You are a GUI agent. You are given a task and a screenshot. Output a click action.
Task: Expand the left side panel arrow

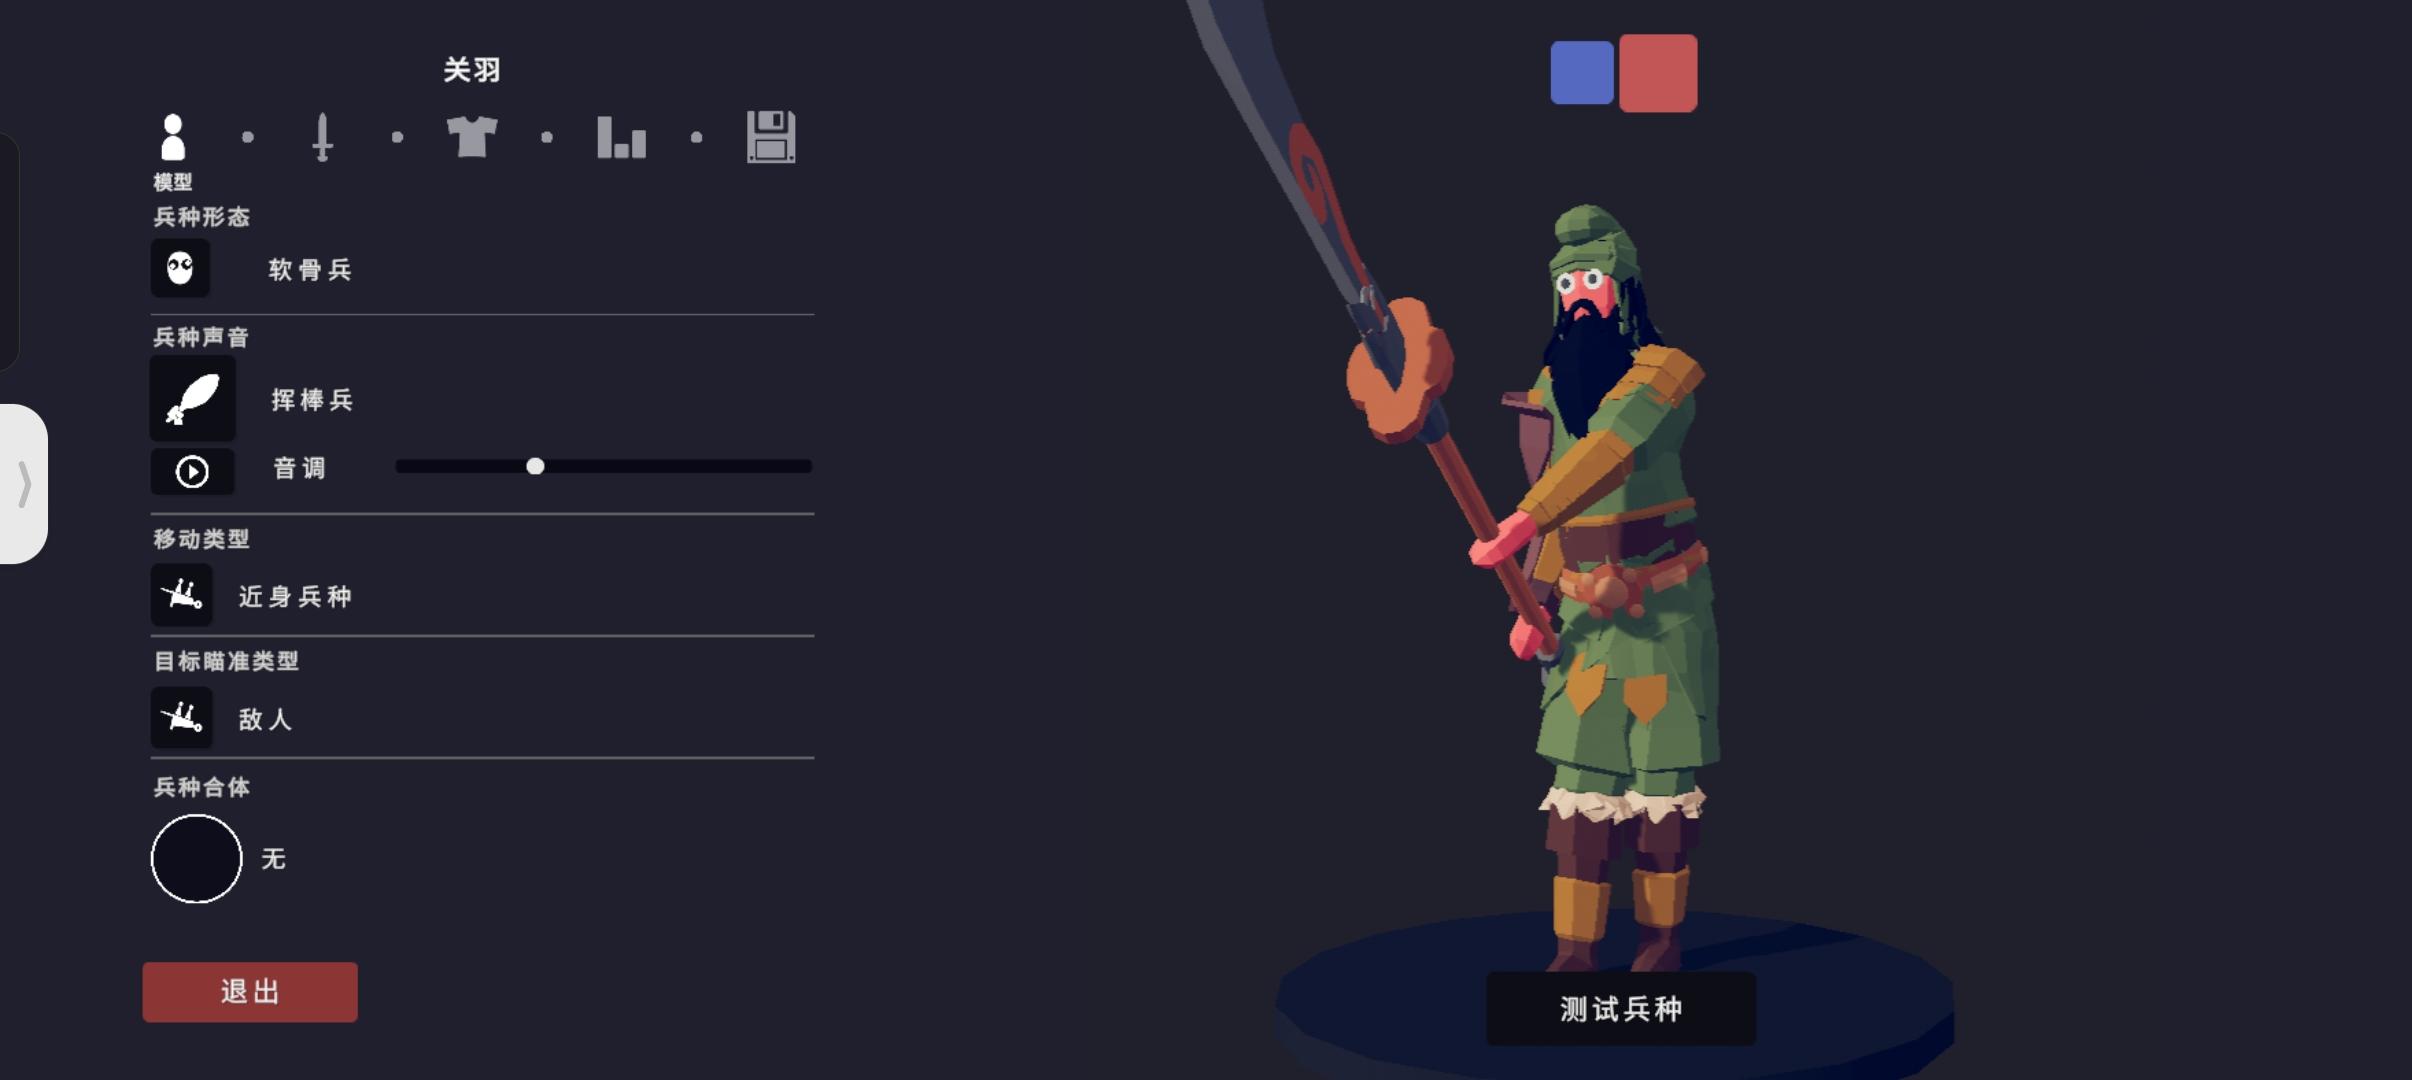(24, 484)
